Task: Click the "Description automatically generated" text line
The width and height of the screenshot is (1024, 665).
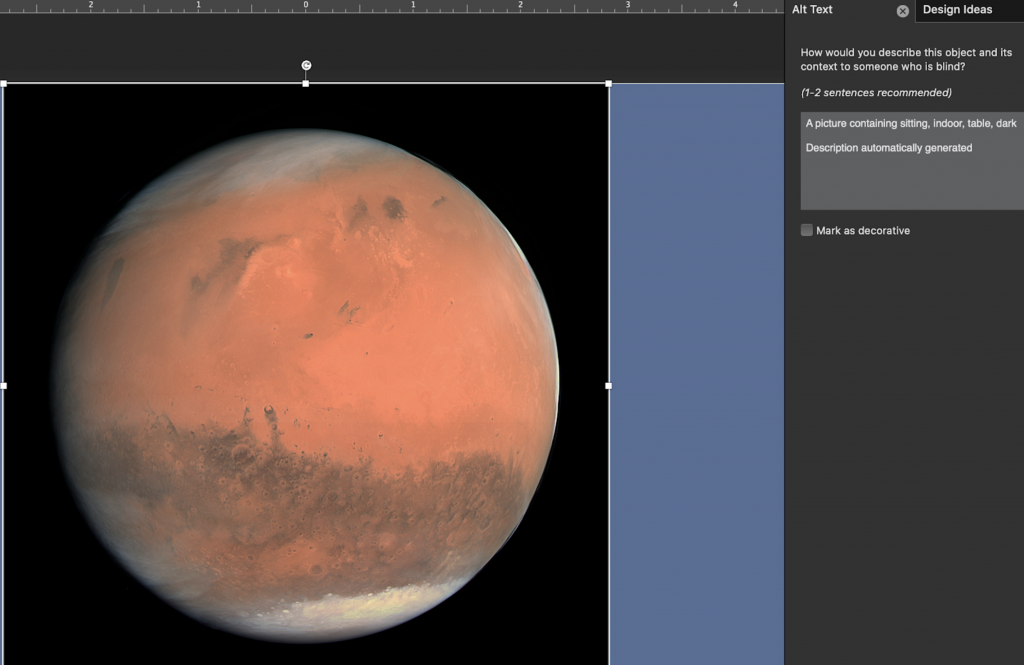Action: pos(888,148)
